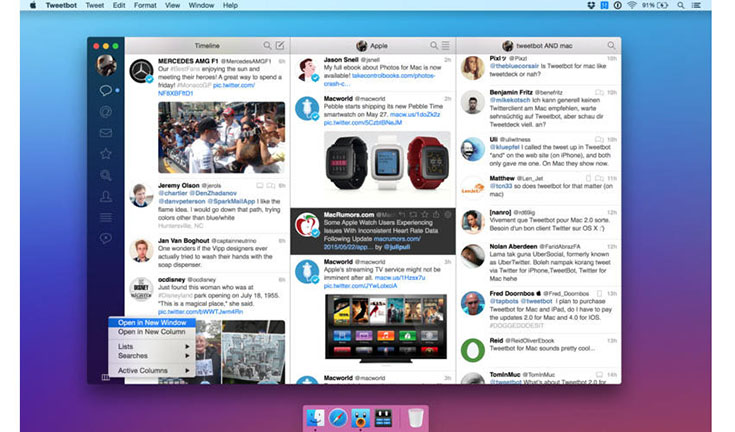The width and height of the screenshot is (735, 432).
Task: Click share icon on selected MacRumors tweet
Action: pos(436,215)
